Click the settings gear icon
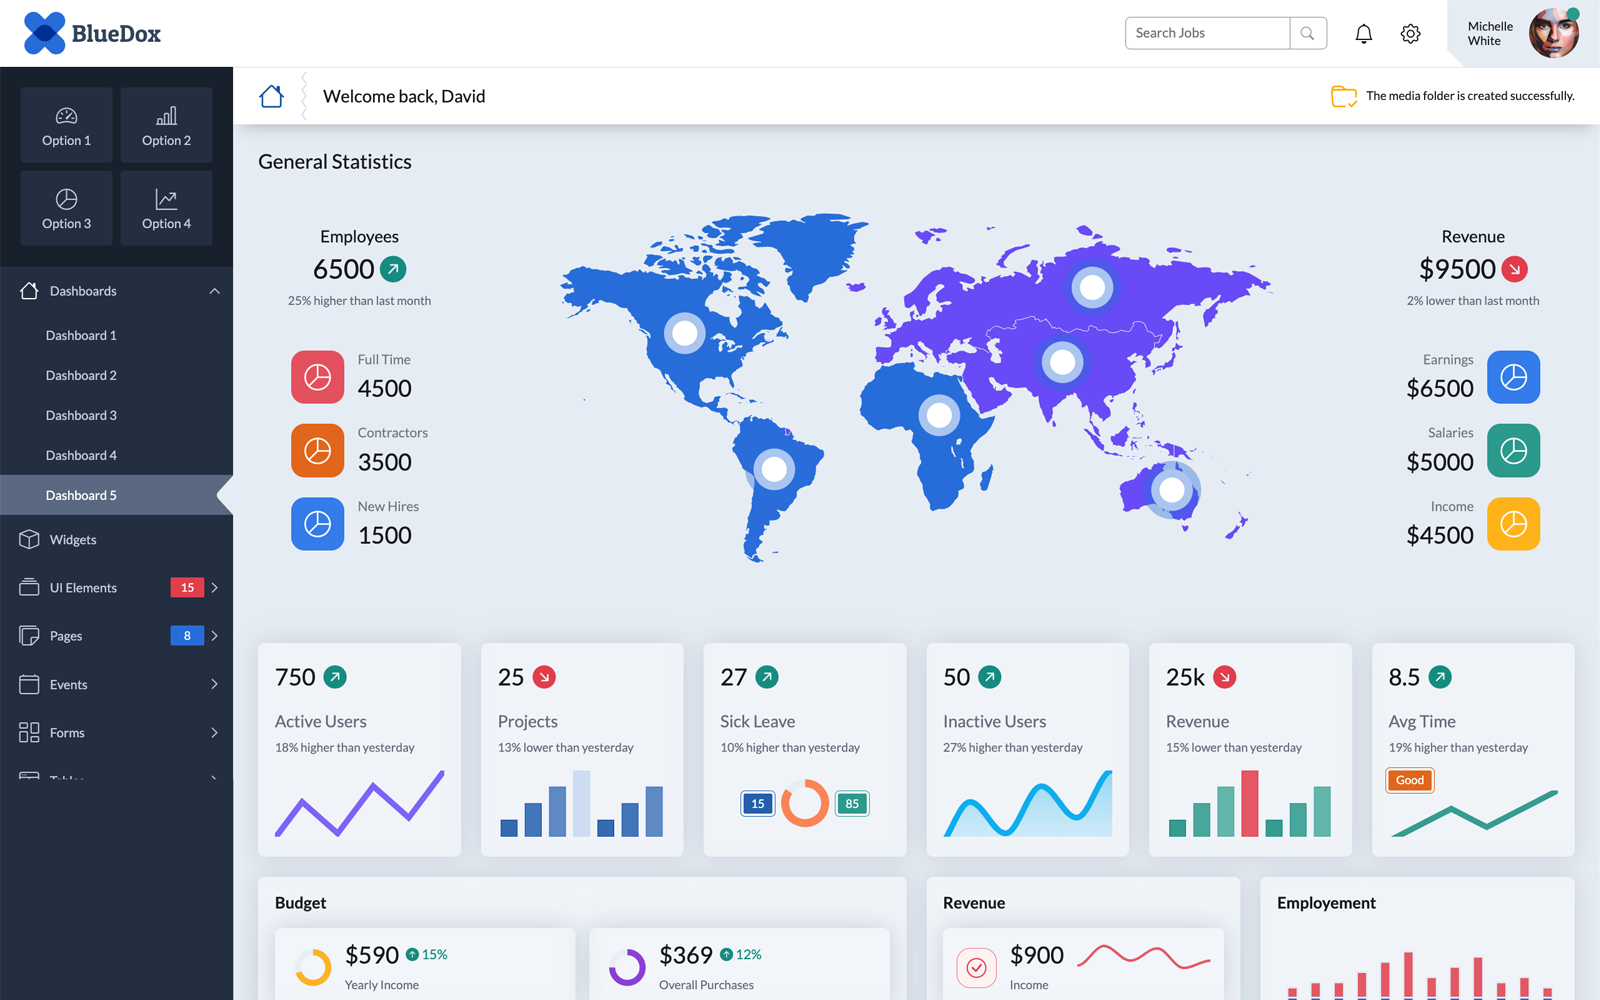Viewport: 1600px width, 1000px height. 1410,33
